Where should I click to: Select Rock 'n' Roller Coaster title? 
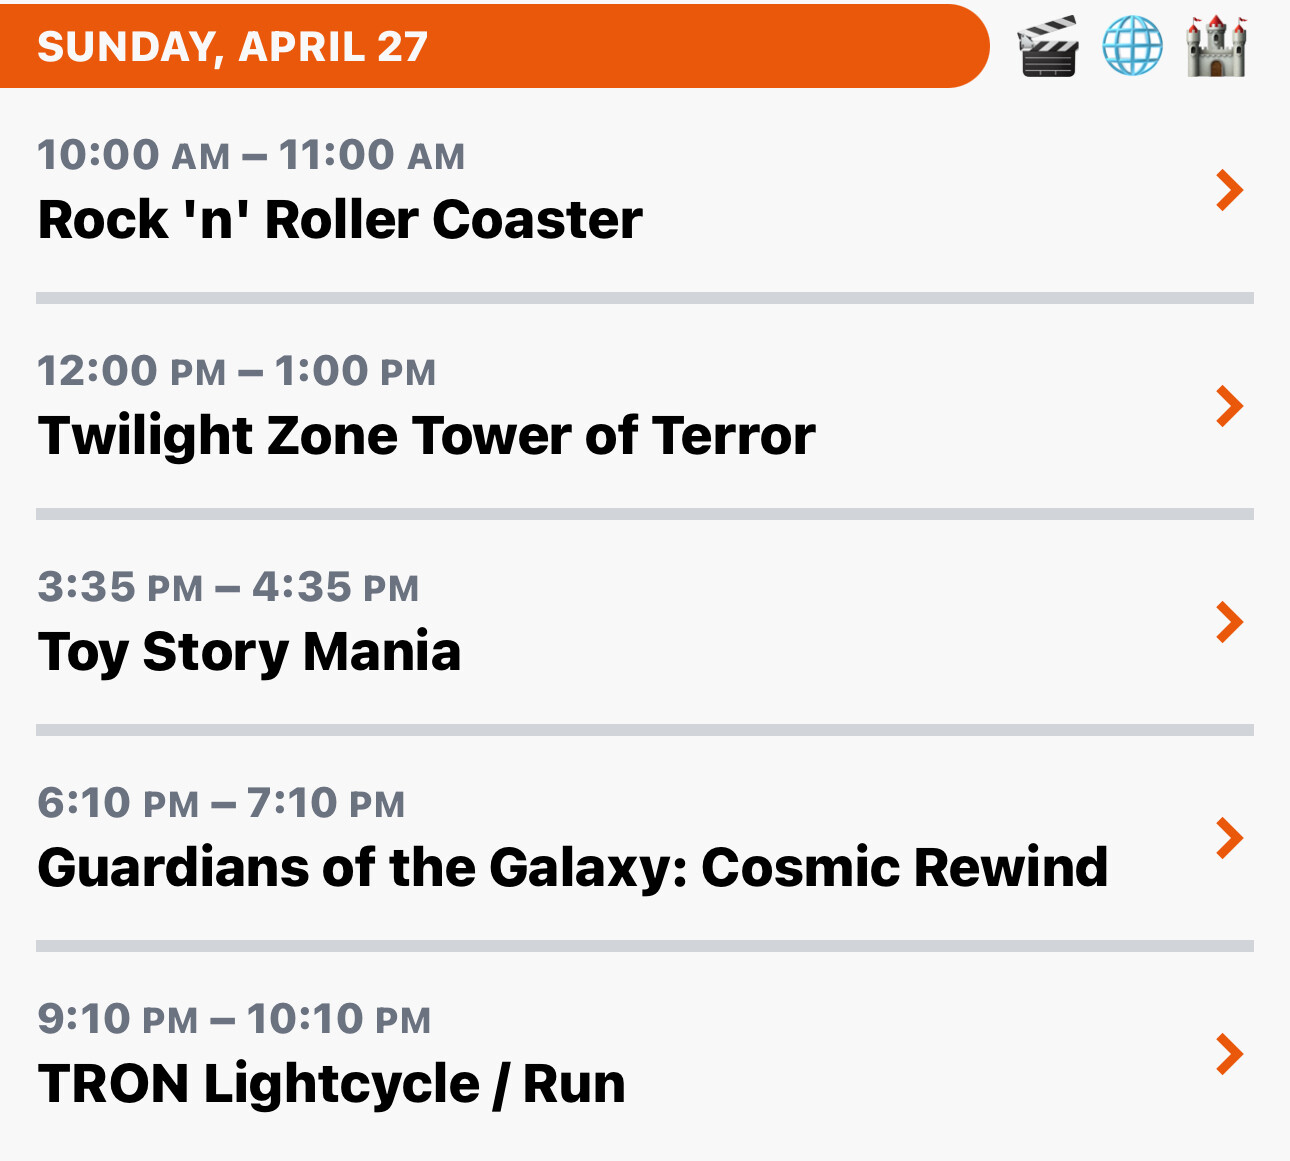[340, 220]
